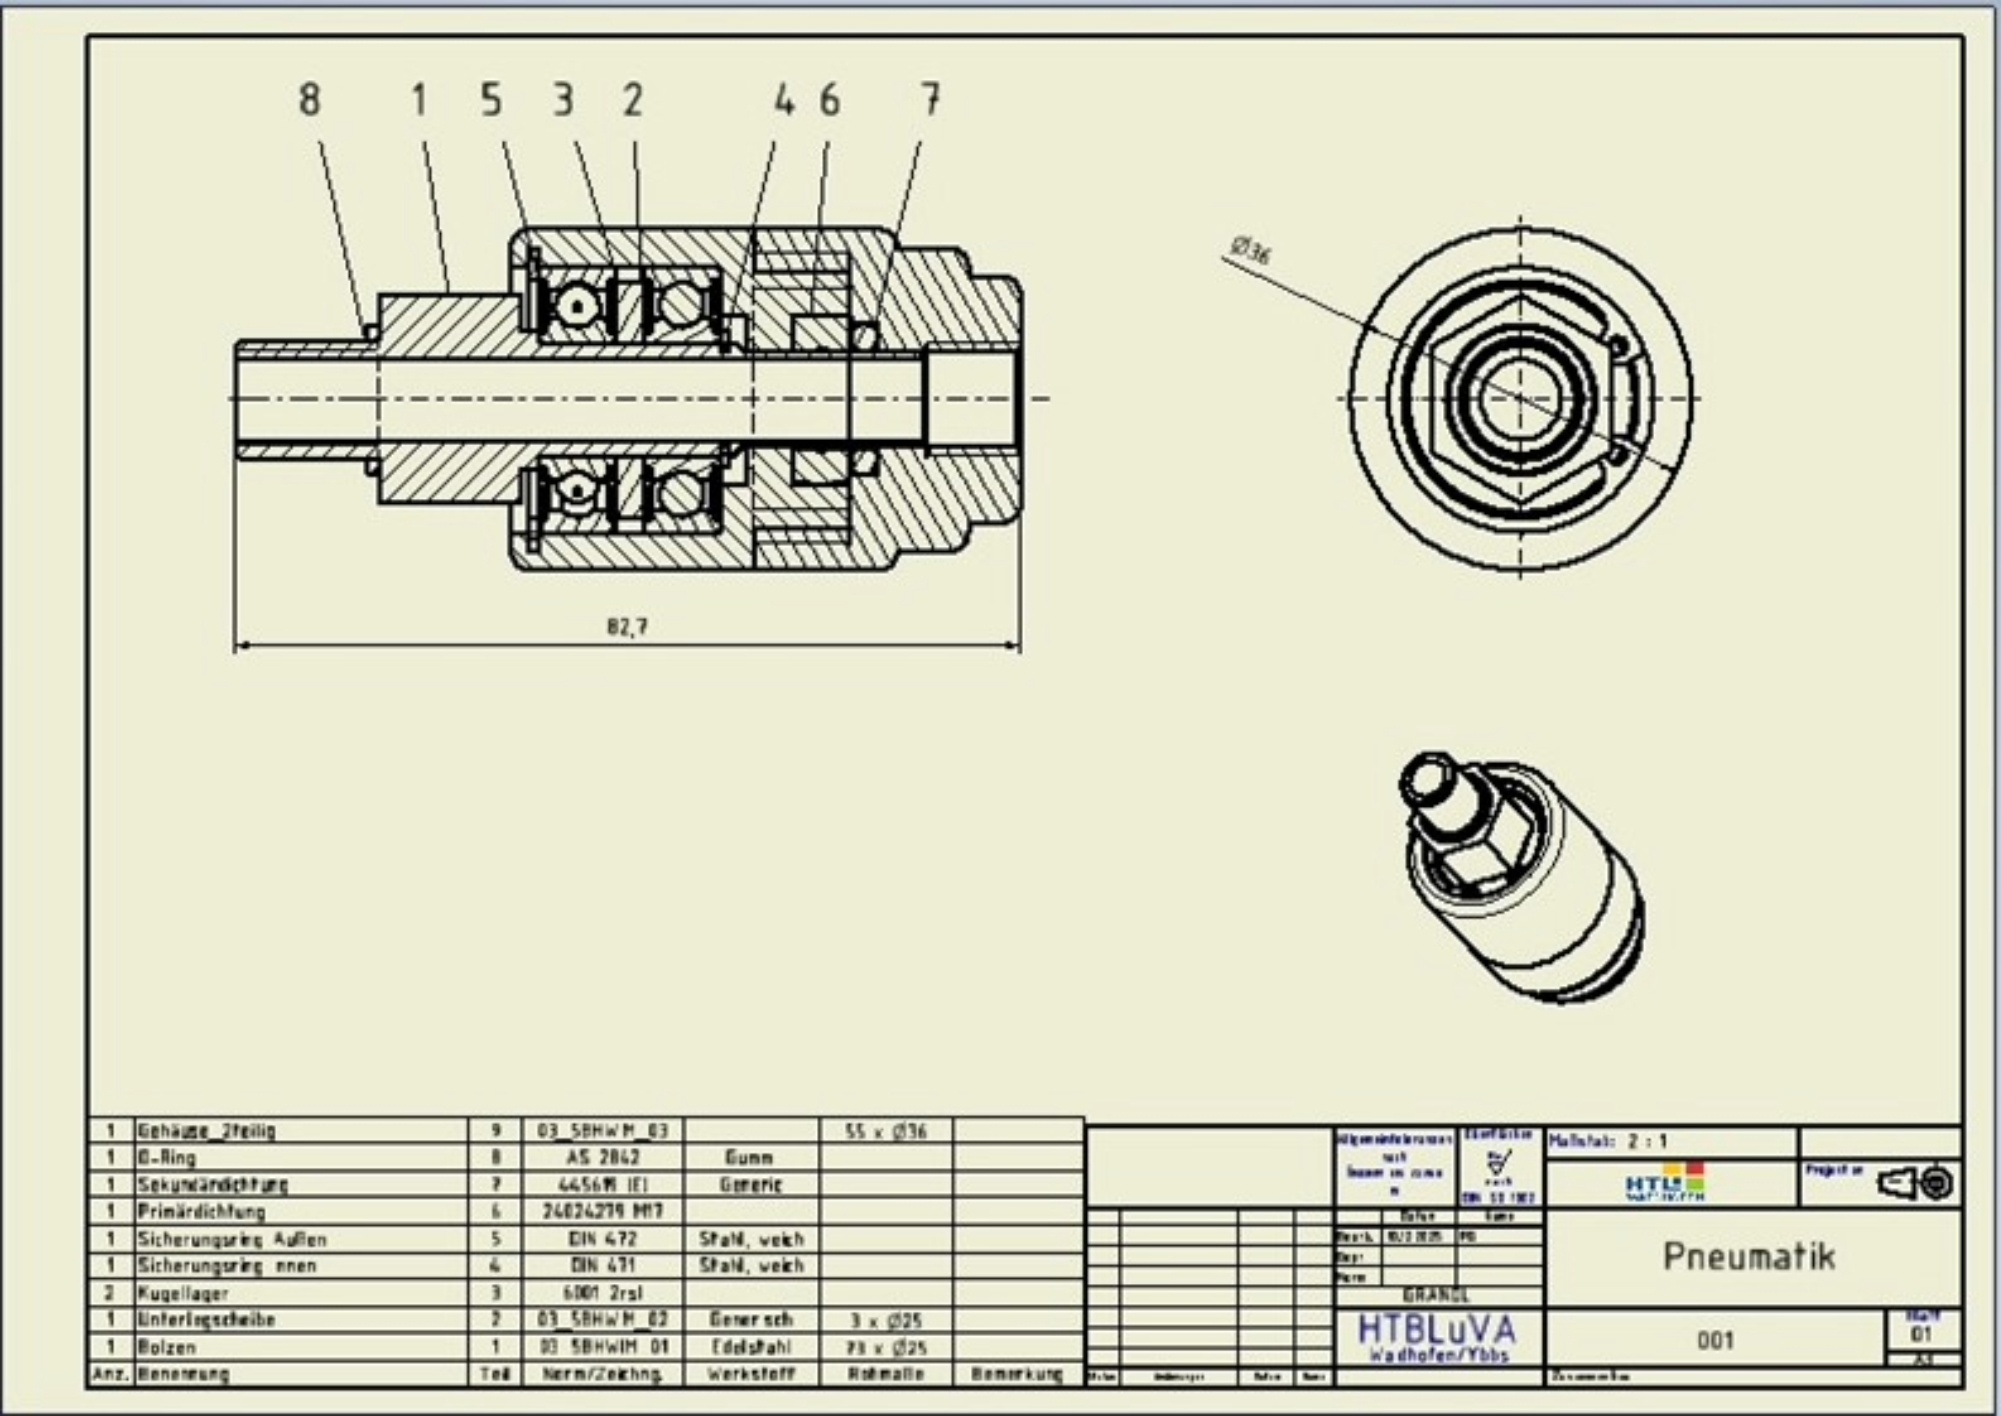Select the Bolzen row in parts list
Screen dimensions: 2001x1416
pyautogui.click(x=167, y=1347)
